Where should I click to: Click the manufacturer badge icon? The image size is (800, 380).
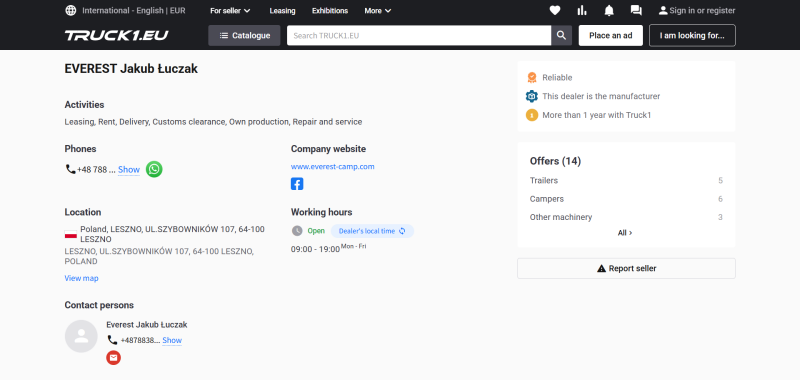532,96
